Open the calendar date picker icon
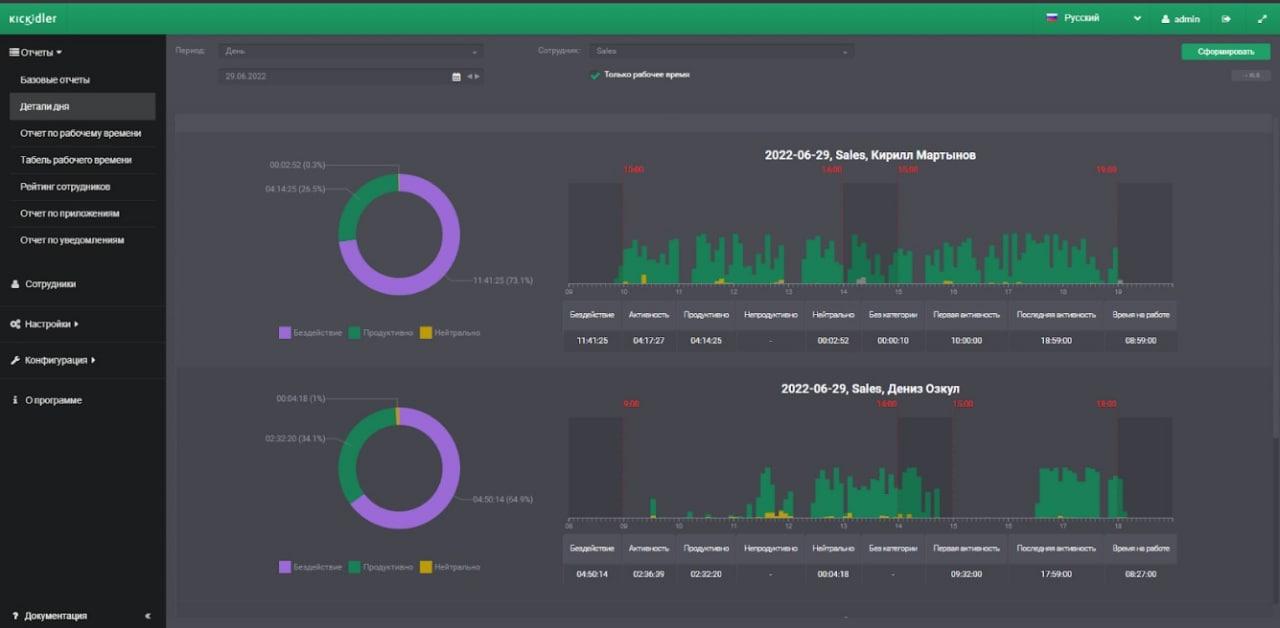This screenshot has width=1280, height=628. coord(457,76)
